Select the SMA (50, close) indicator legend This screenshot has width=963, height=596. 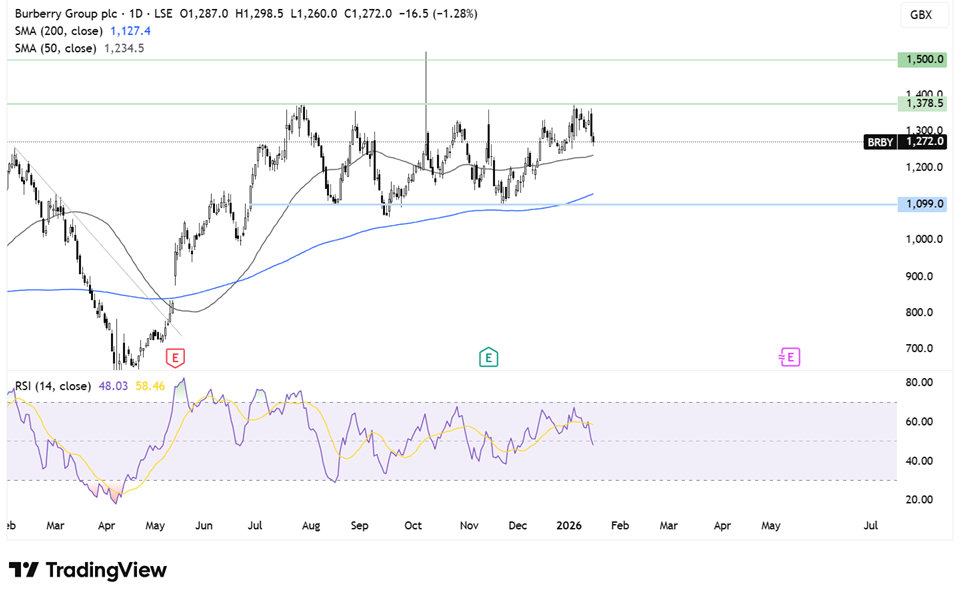55,48
